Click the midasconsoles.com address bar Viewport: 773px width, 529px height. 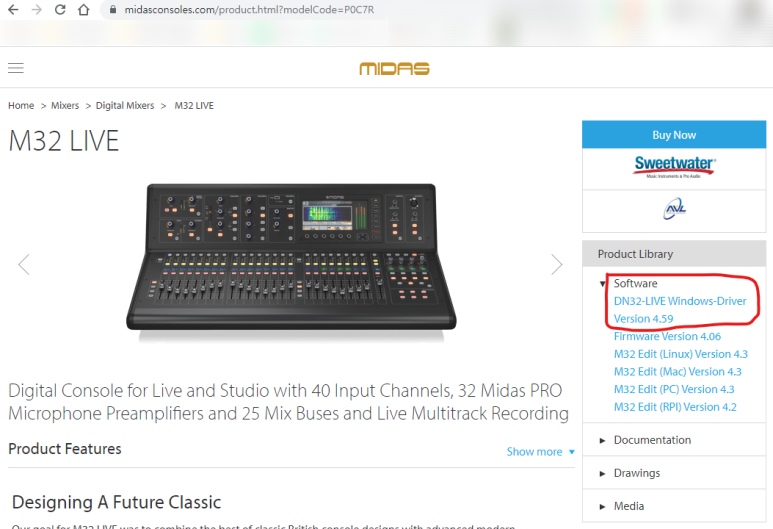[249, 9]
